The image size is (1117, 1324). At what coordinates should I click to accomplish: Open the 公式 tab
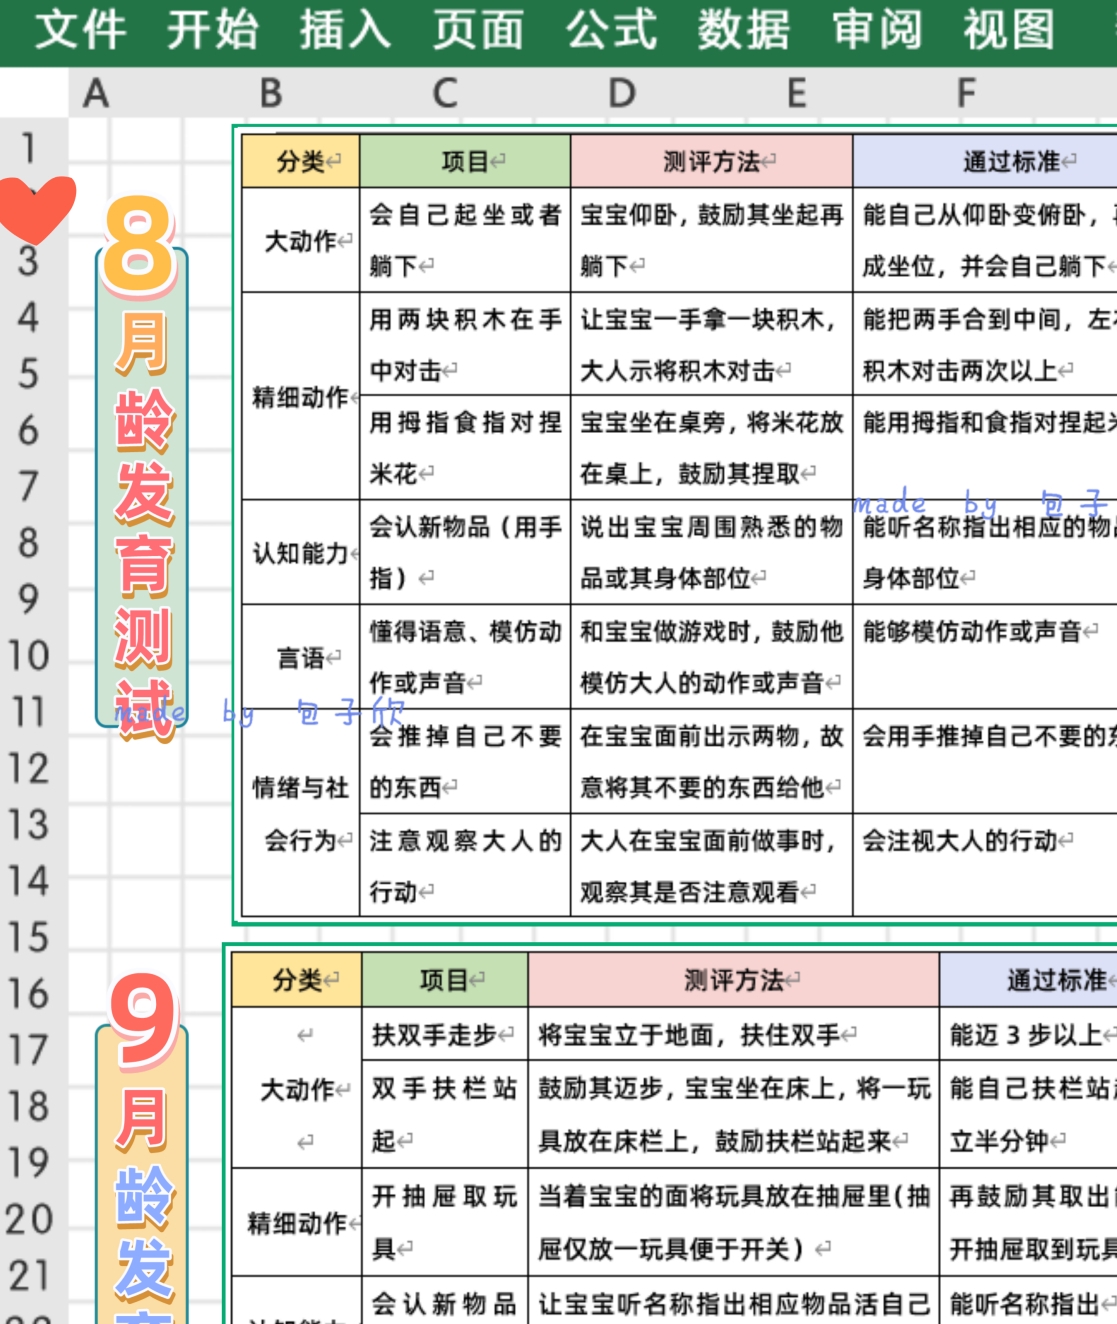point(611,29)
